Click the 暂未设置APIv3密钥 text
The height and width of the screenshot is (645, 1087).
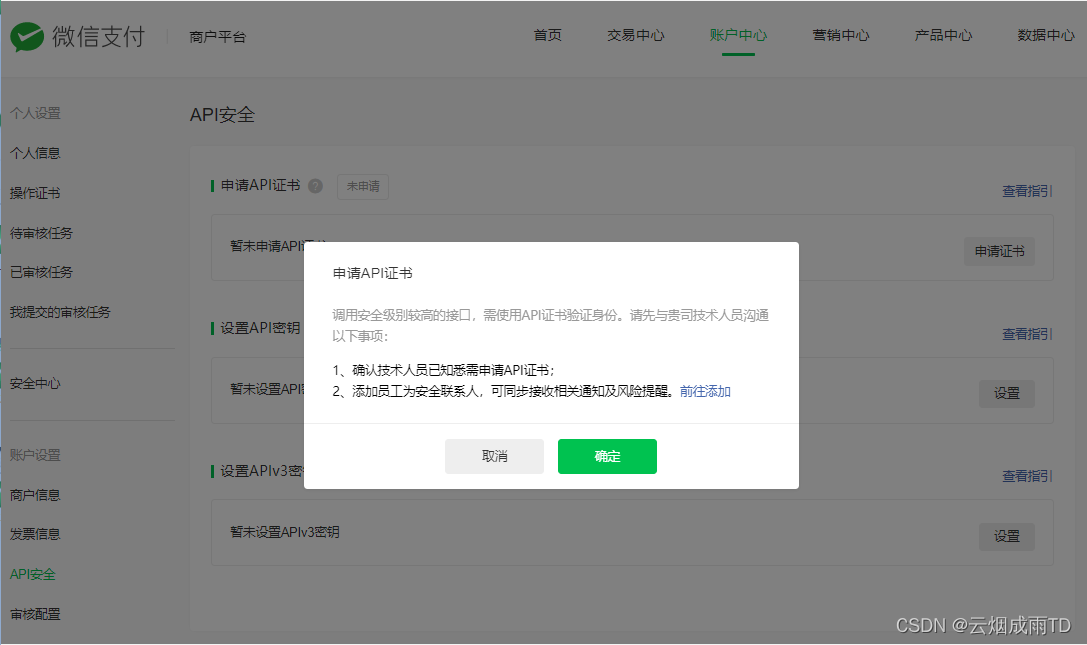[x=285, y=532]
